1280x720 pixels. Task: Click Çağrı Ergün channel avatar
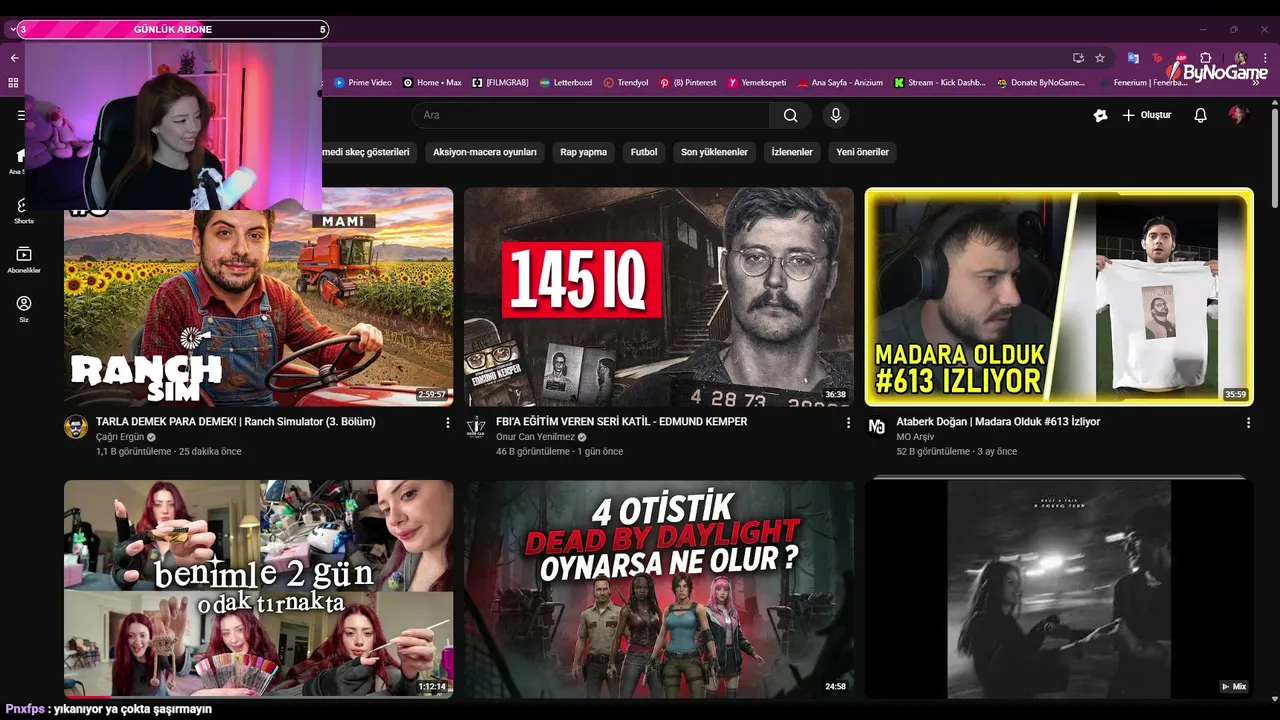point(76,427)
